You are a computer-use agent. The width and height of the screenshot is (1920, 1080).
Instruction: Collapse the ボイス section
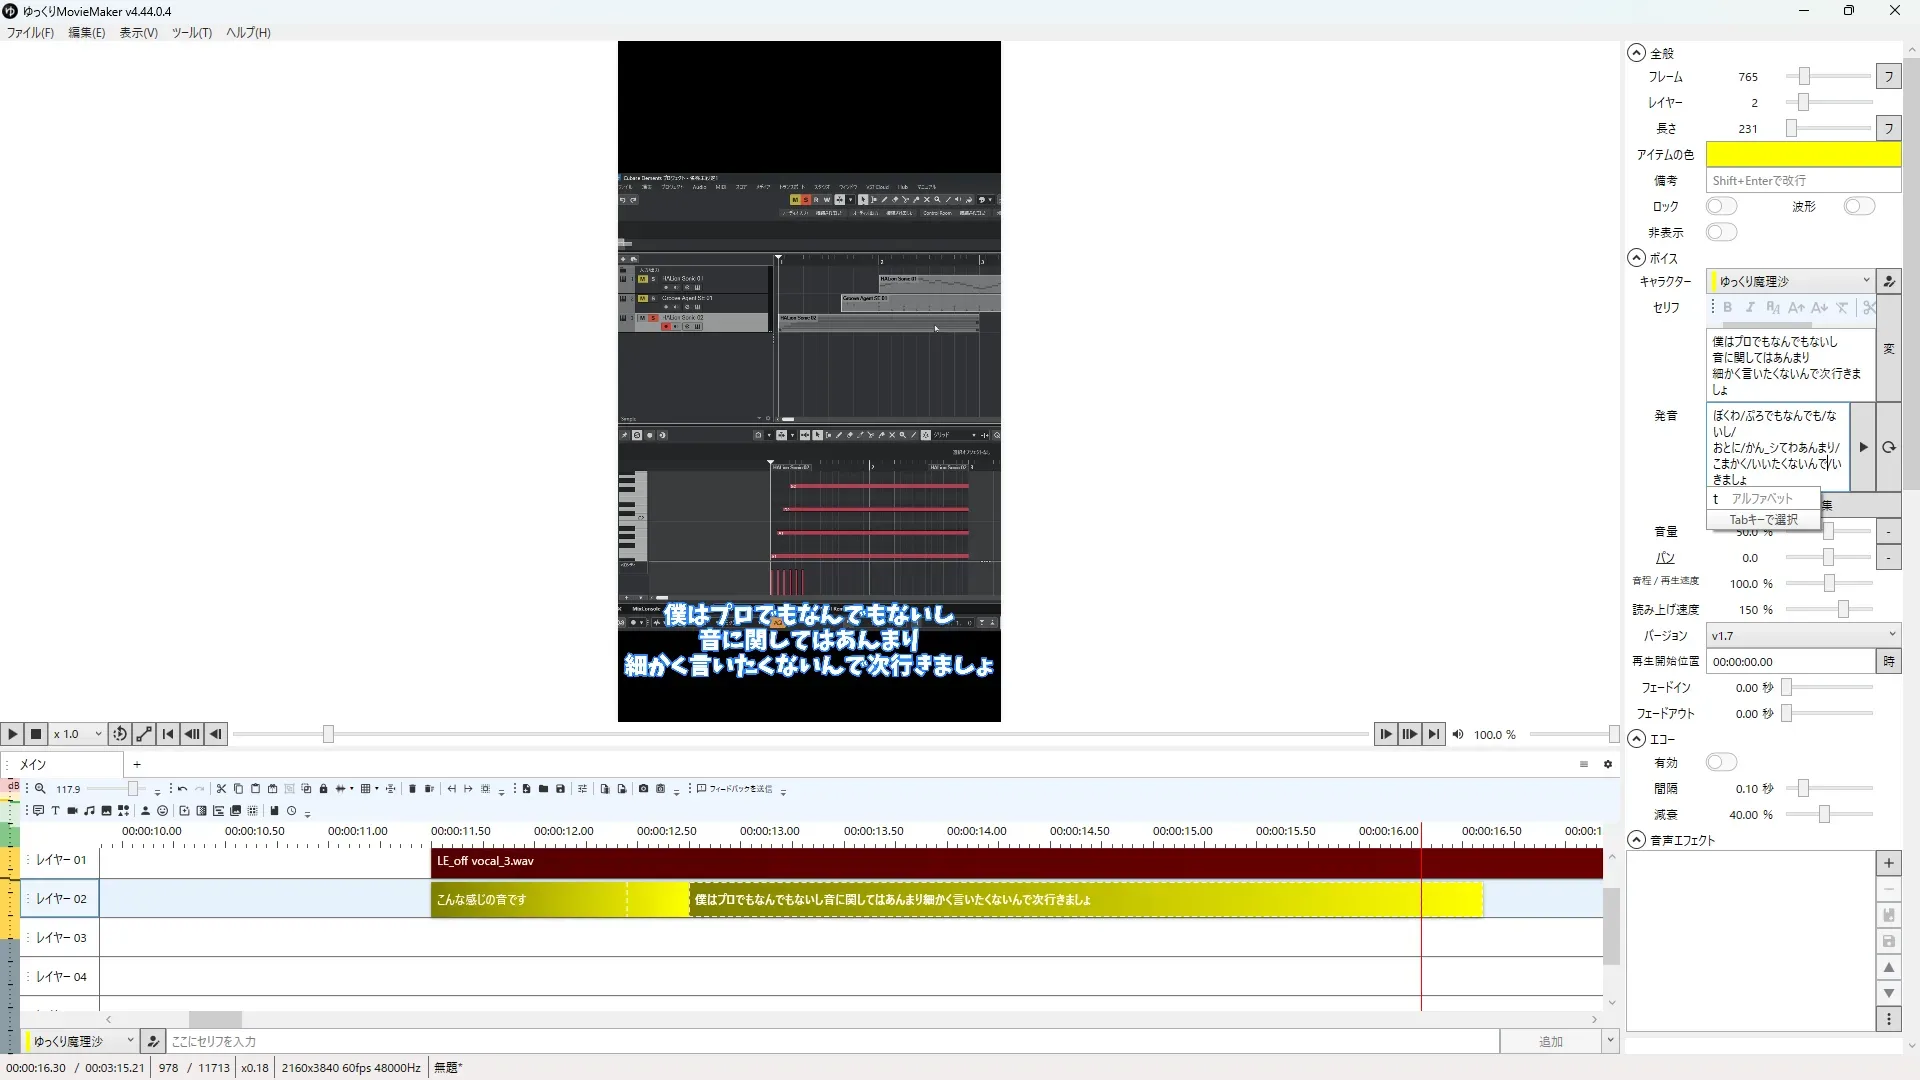tap(1637, 258)
